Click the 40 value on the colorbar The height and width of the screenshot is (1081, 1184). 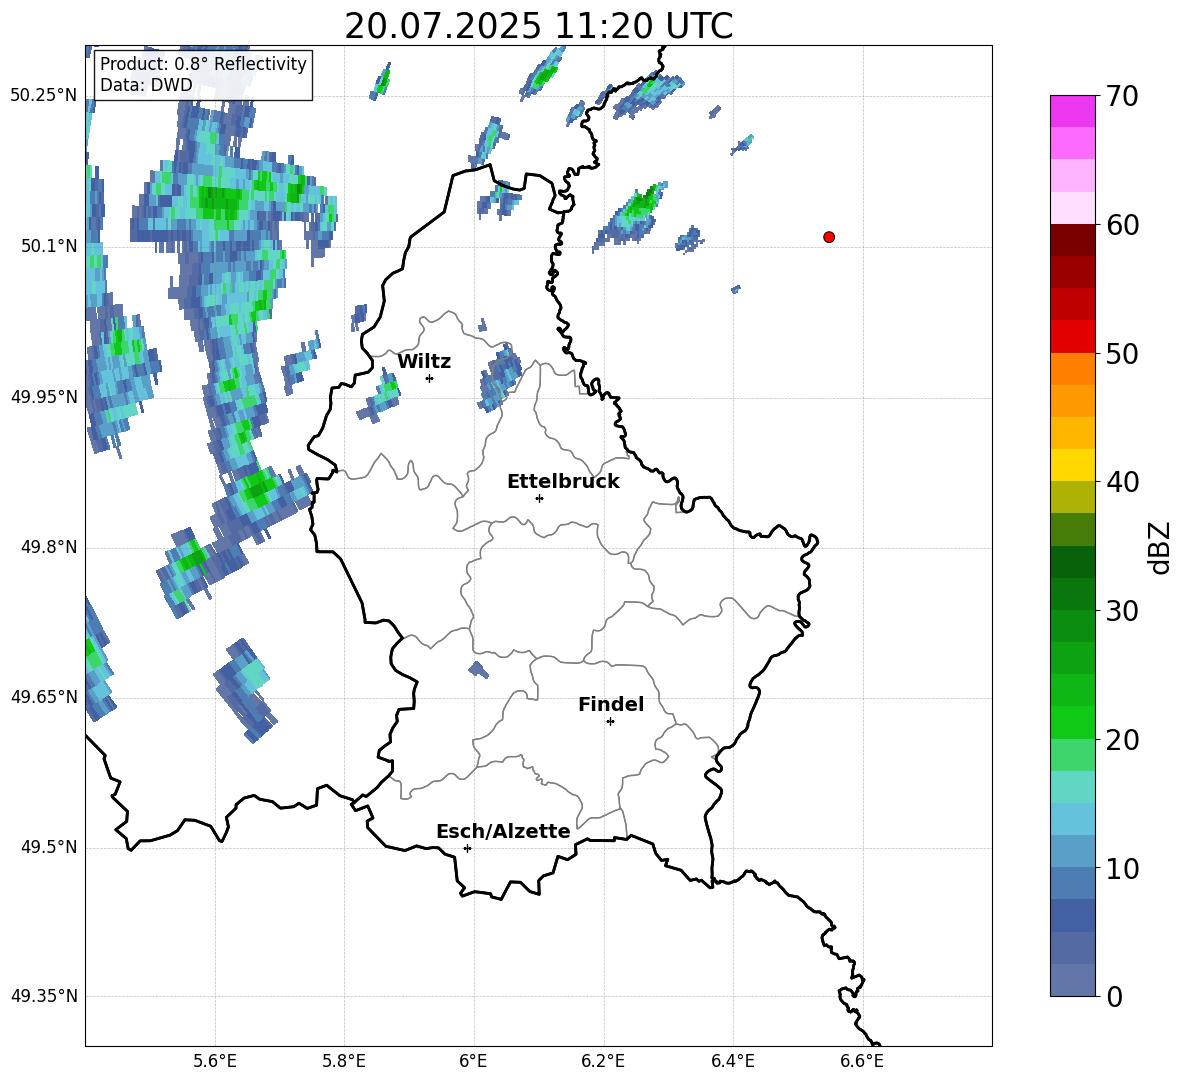1122,482
